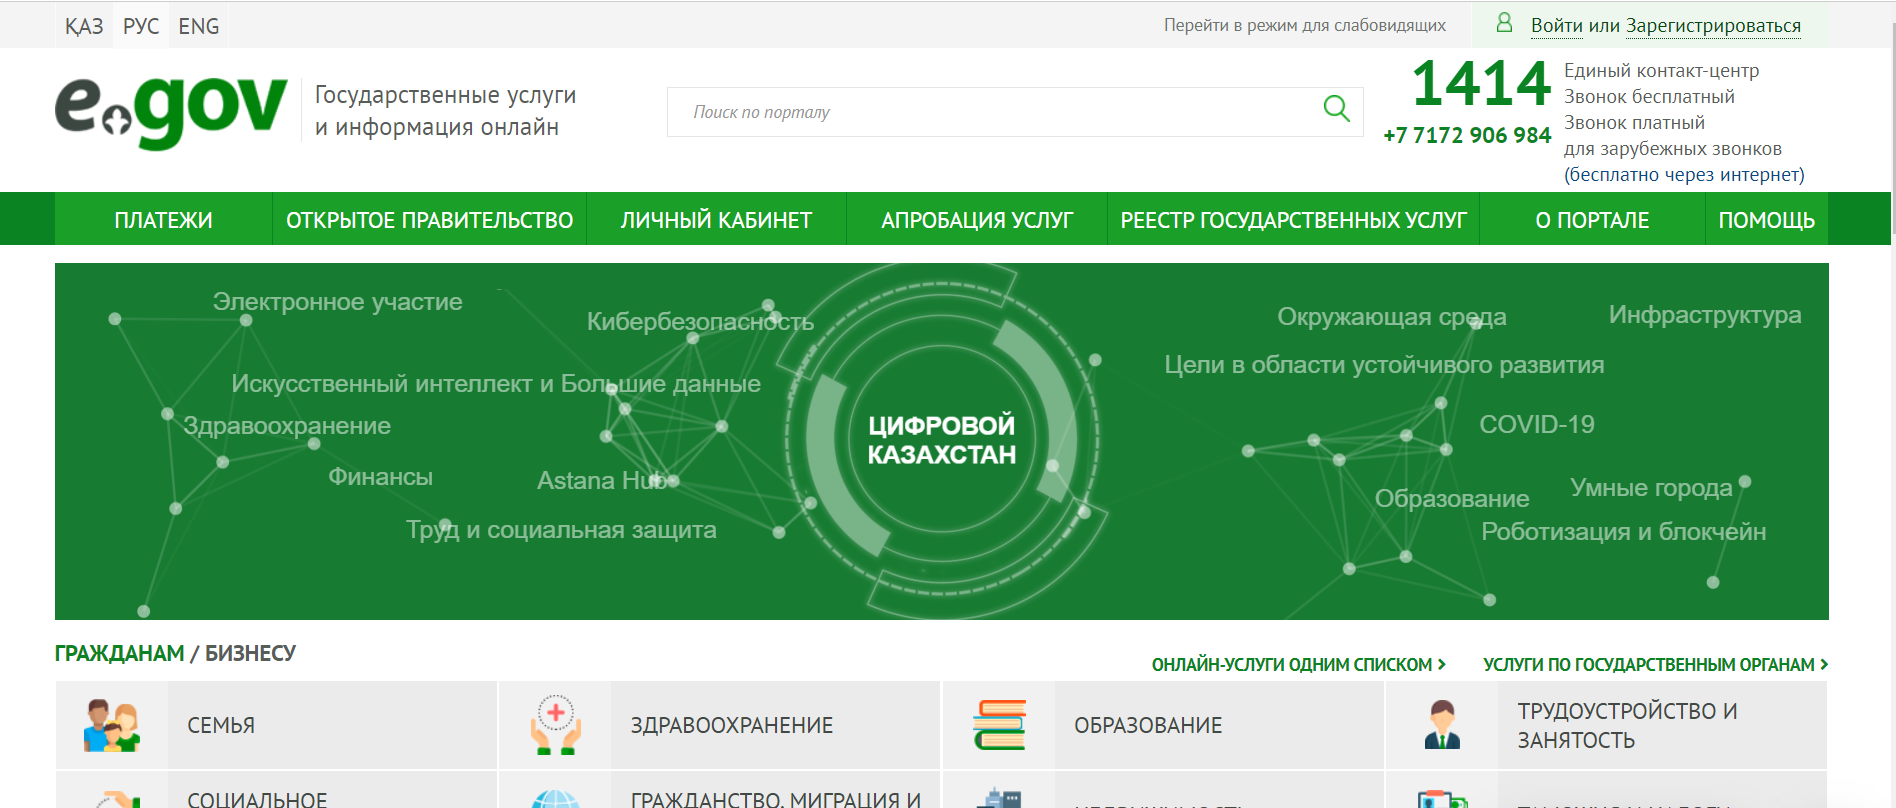Viewport: 1896px width, 808px height.
Task: Enable mode for visually impaired
Action: point(1304,25)
